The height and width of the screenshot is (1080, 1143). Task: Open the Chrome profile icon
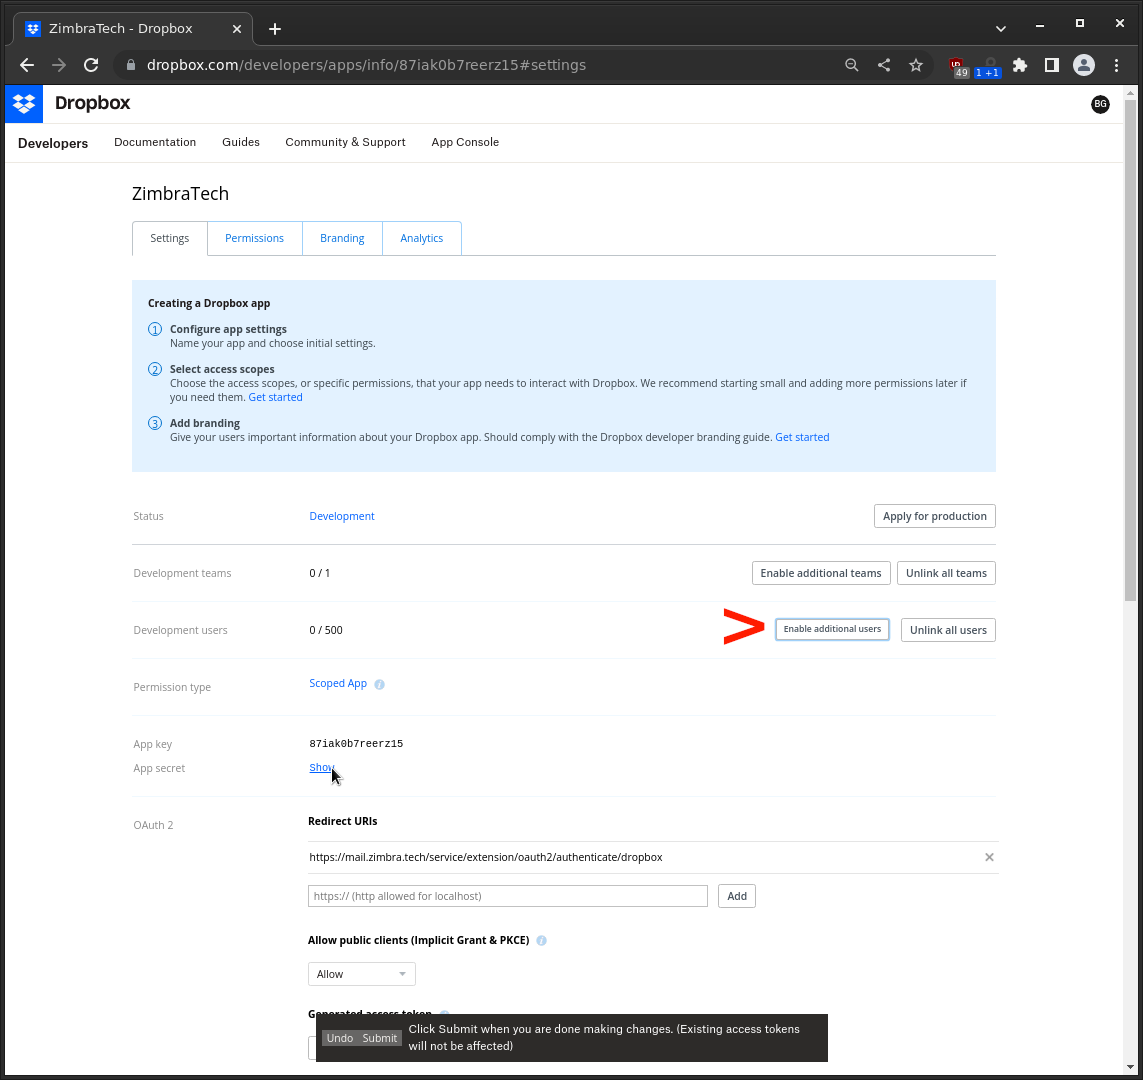point(1084,65)
